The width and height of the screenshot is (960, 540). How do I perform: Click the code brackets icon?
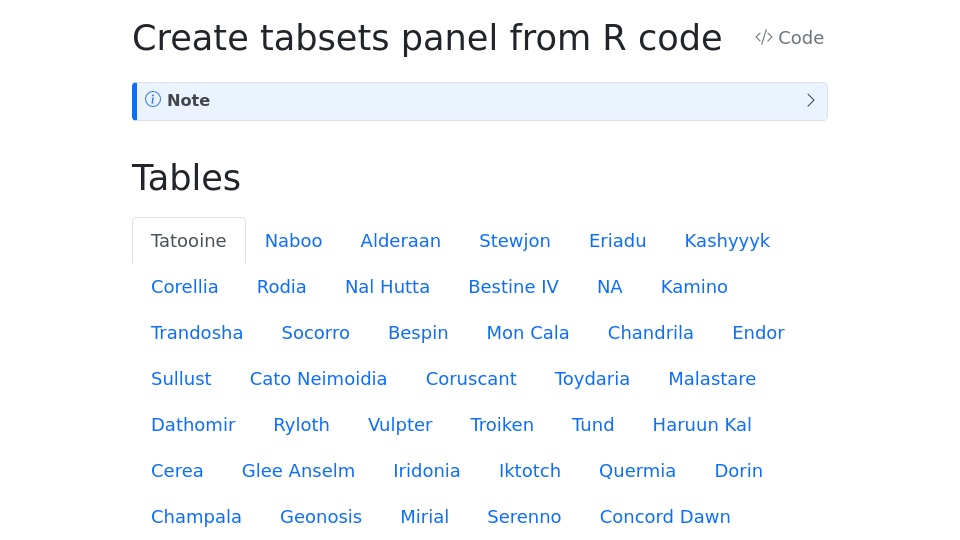(x=763, y=37)
